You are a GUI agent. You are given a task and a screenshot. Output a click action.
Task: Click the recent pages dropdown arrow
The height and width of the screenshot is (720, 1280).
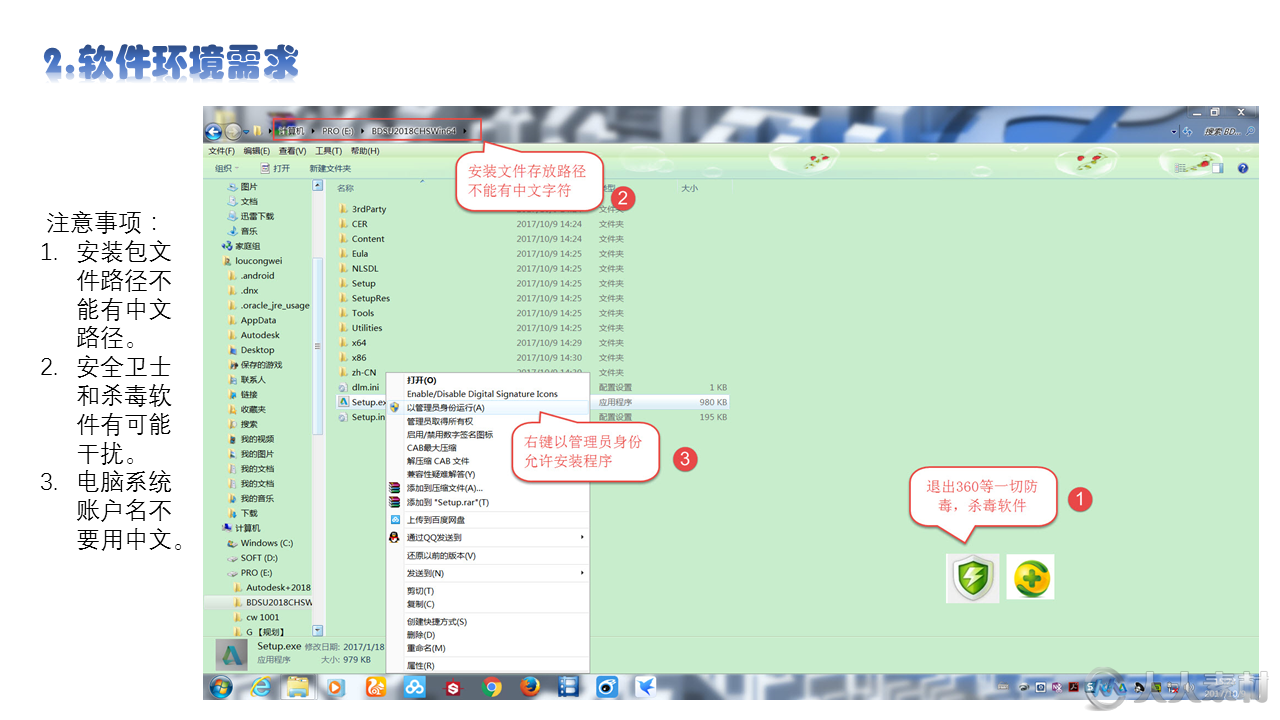pos(247,132)
